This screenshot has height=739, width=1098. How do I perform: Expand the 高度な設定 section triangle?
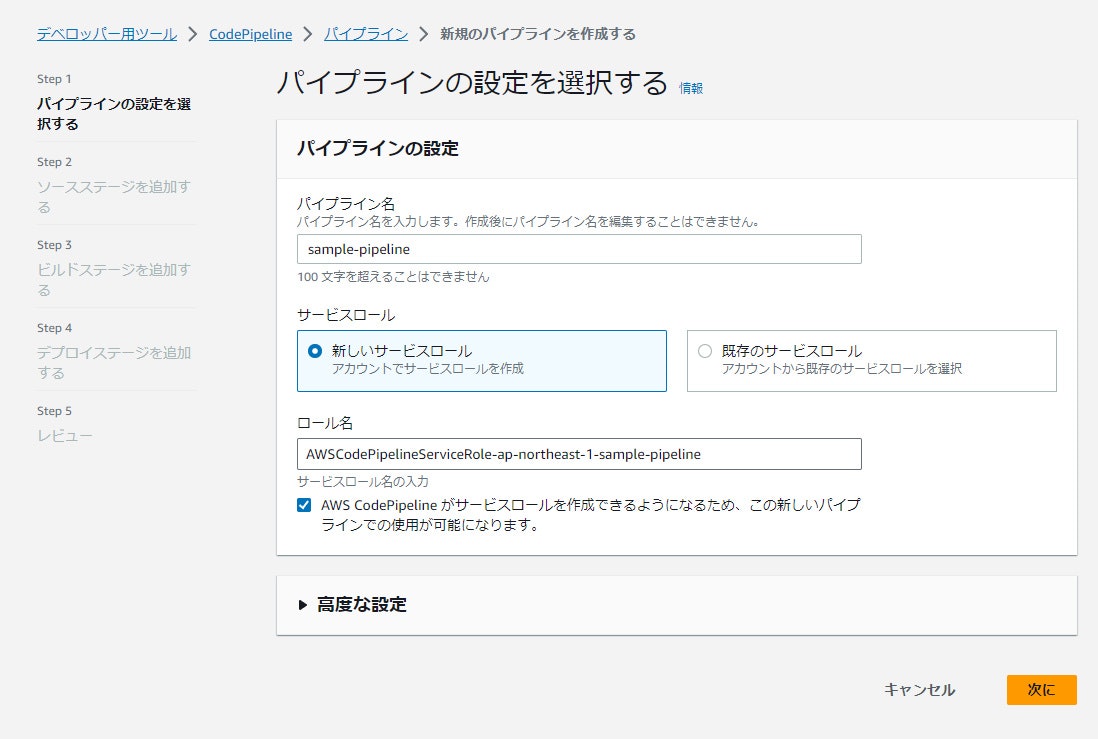click(x=303, y=605)
